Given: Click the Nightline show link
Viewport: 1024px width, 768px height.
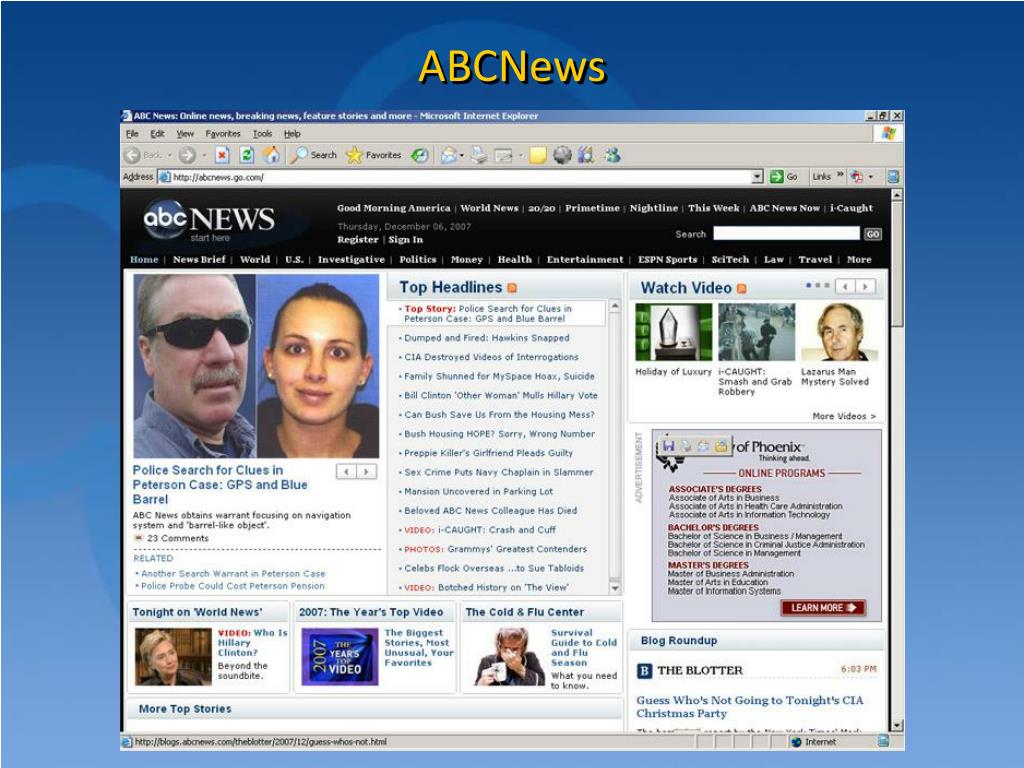Looking at the screenshot, I should click(x=654, y=208).
